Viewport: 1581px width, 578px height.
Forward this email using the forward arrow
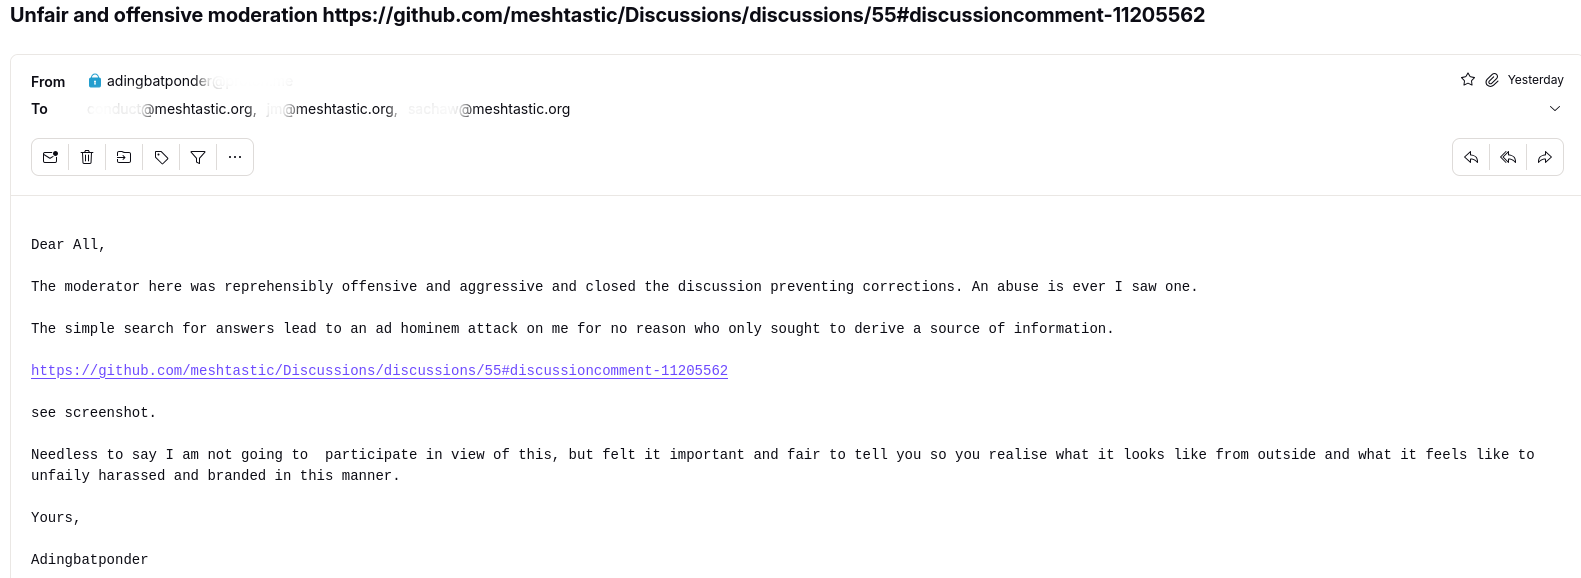1545,157
